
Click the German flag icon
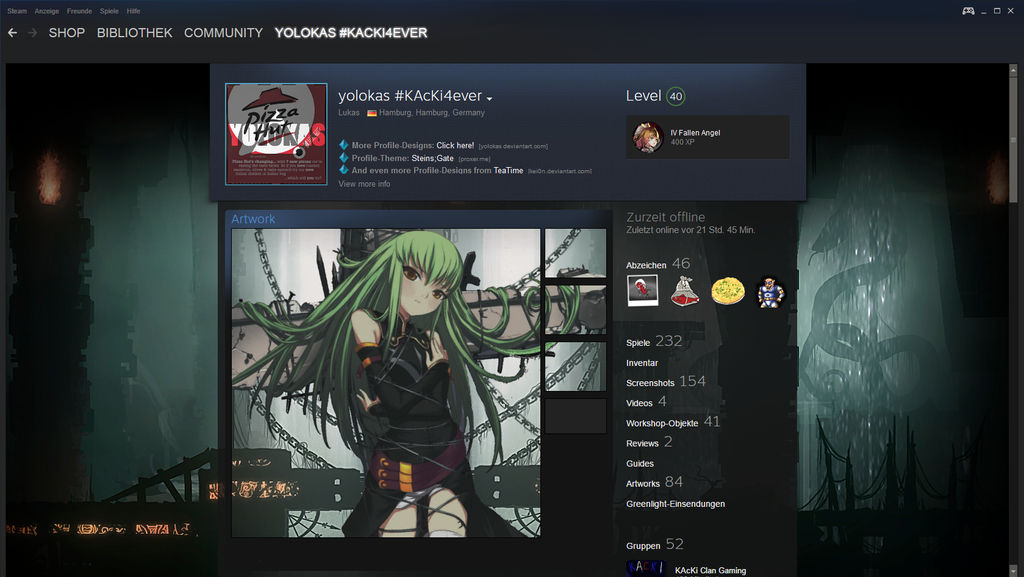pyautogui.click(x=372, y=113)
